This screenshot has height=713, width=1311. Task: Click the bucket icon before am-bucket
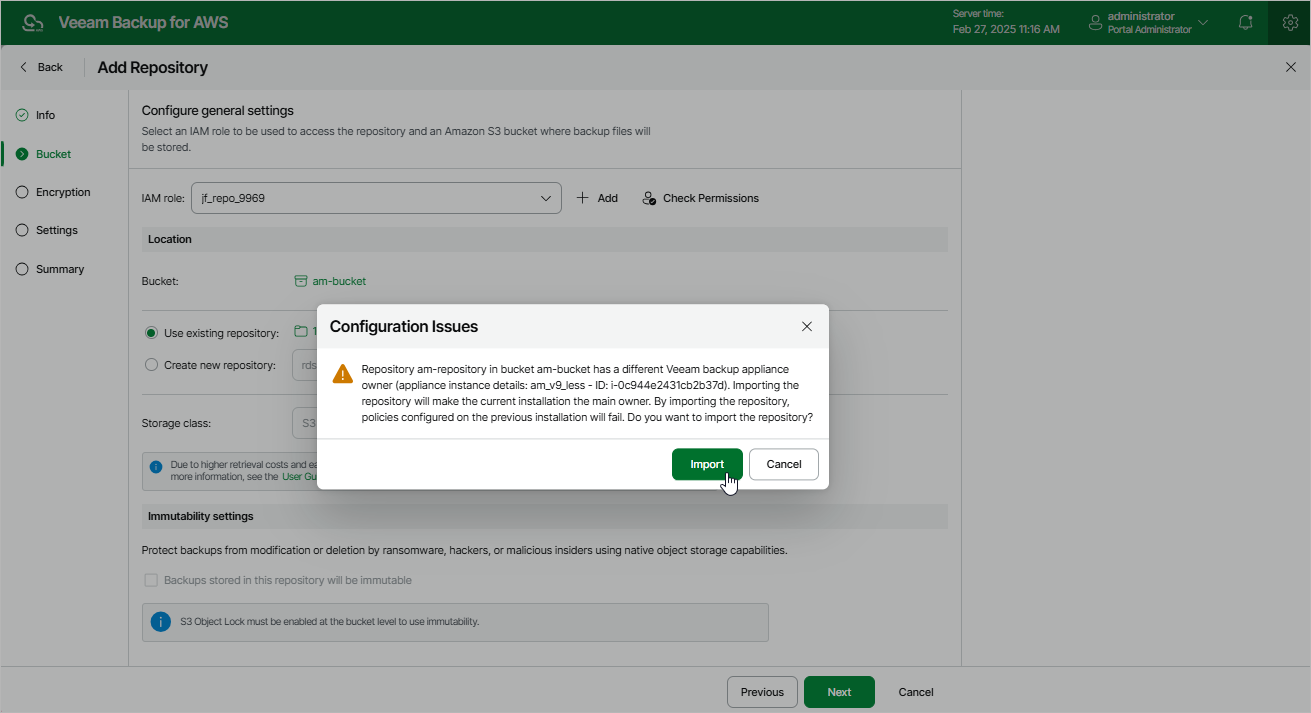click(x=300, y=281)
